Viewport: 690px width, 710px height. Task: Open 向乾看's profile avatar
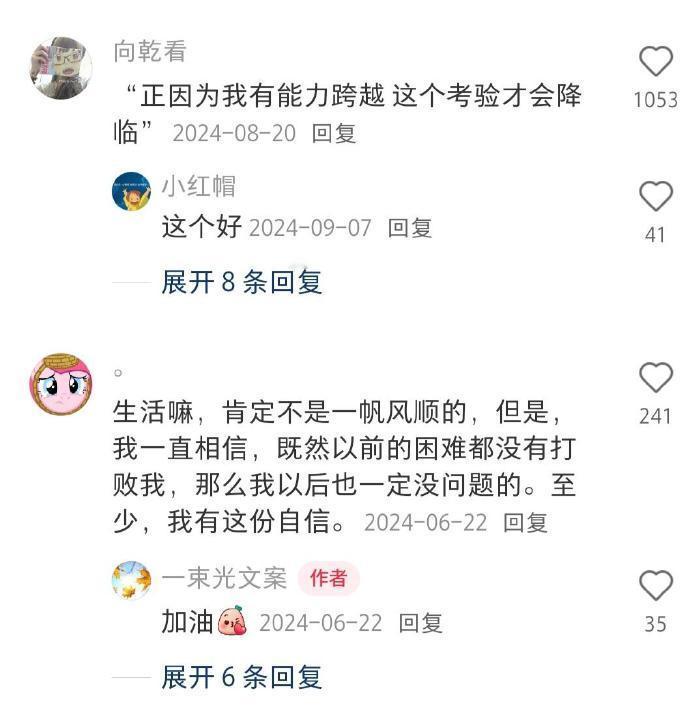[61, 68]
